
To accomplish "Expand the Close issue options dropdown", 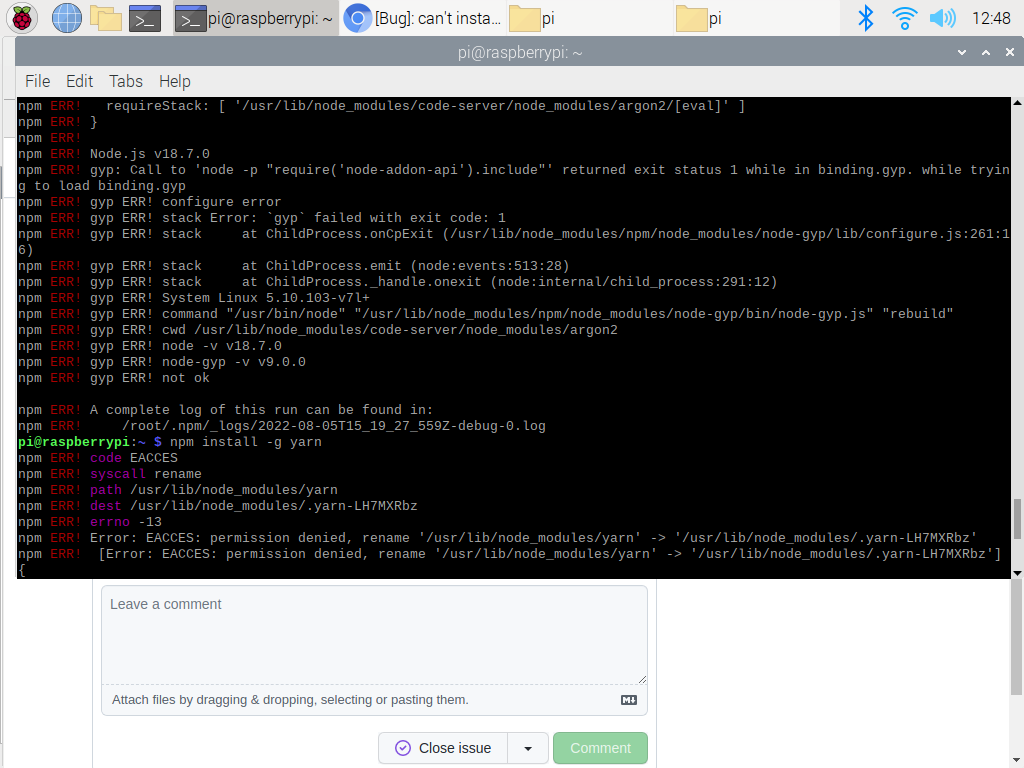I will pyautogui.click(x=528, y=748).
